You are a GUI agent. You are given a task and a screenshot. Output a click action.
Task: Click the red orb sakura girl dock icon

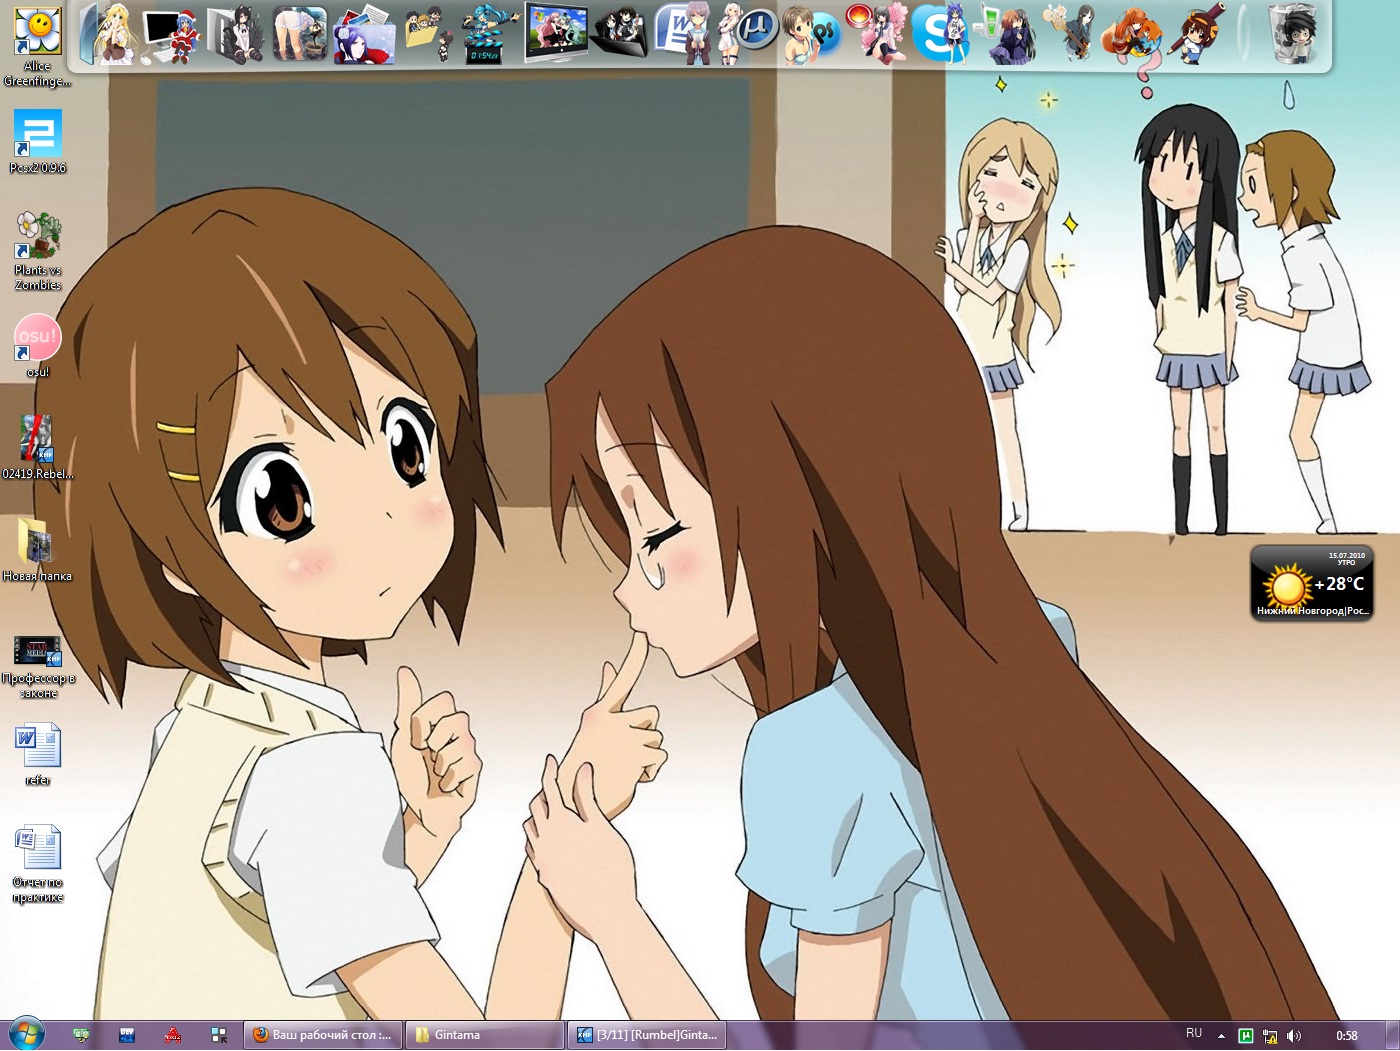(875, 33)
